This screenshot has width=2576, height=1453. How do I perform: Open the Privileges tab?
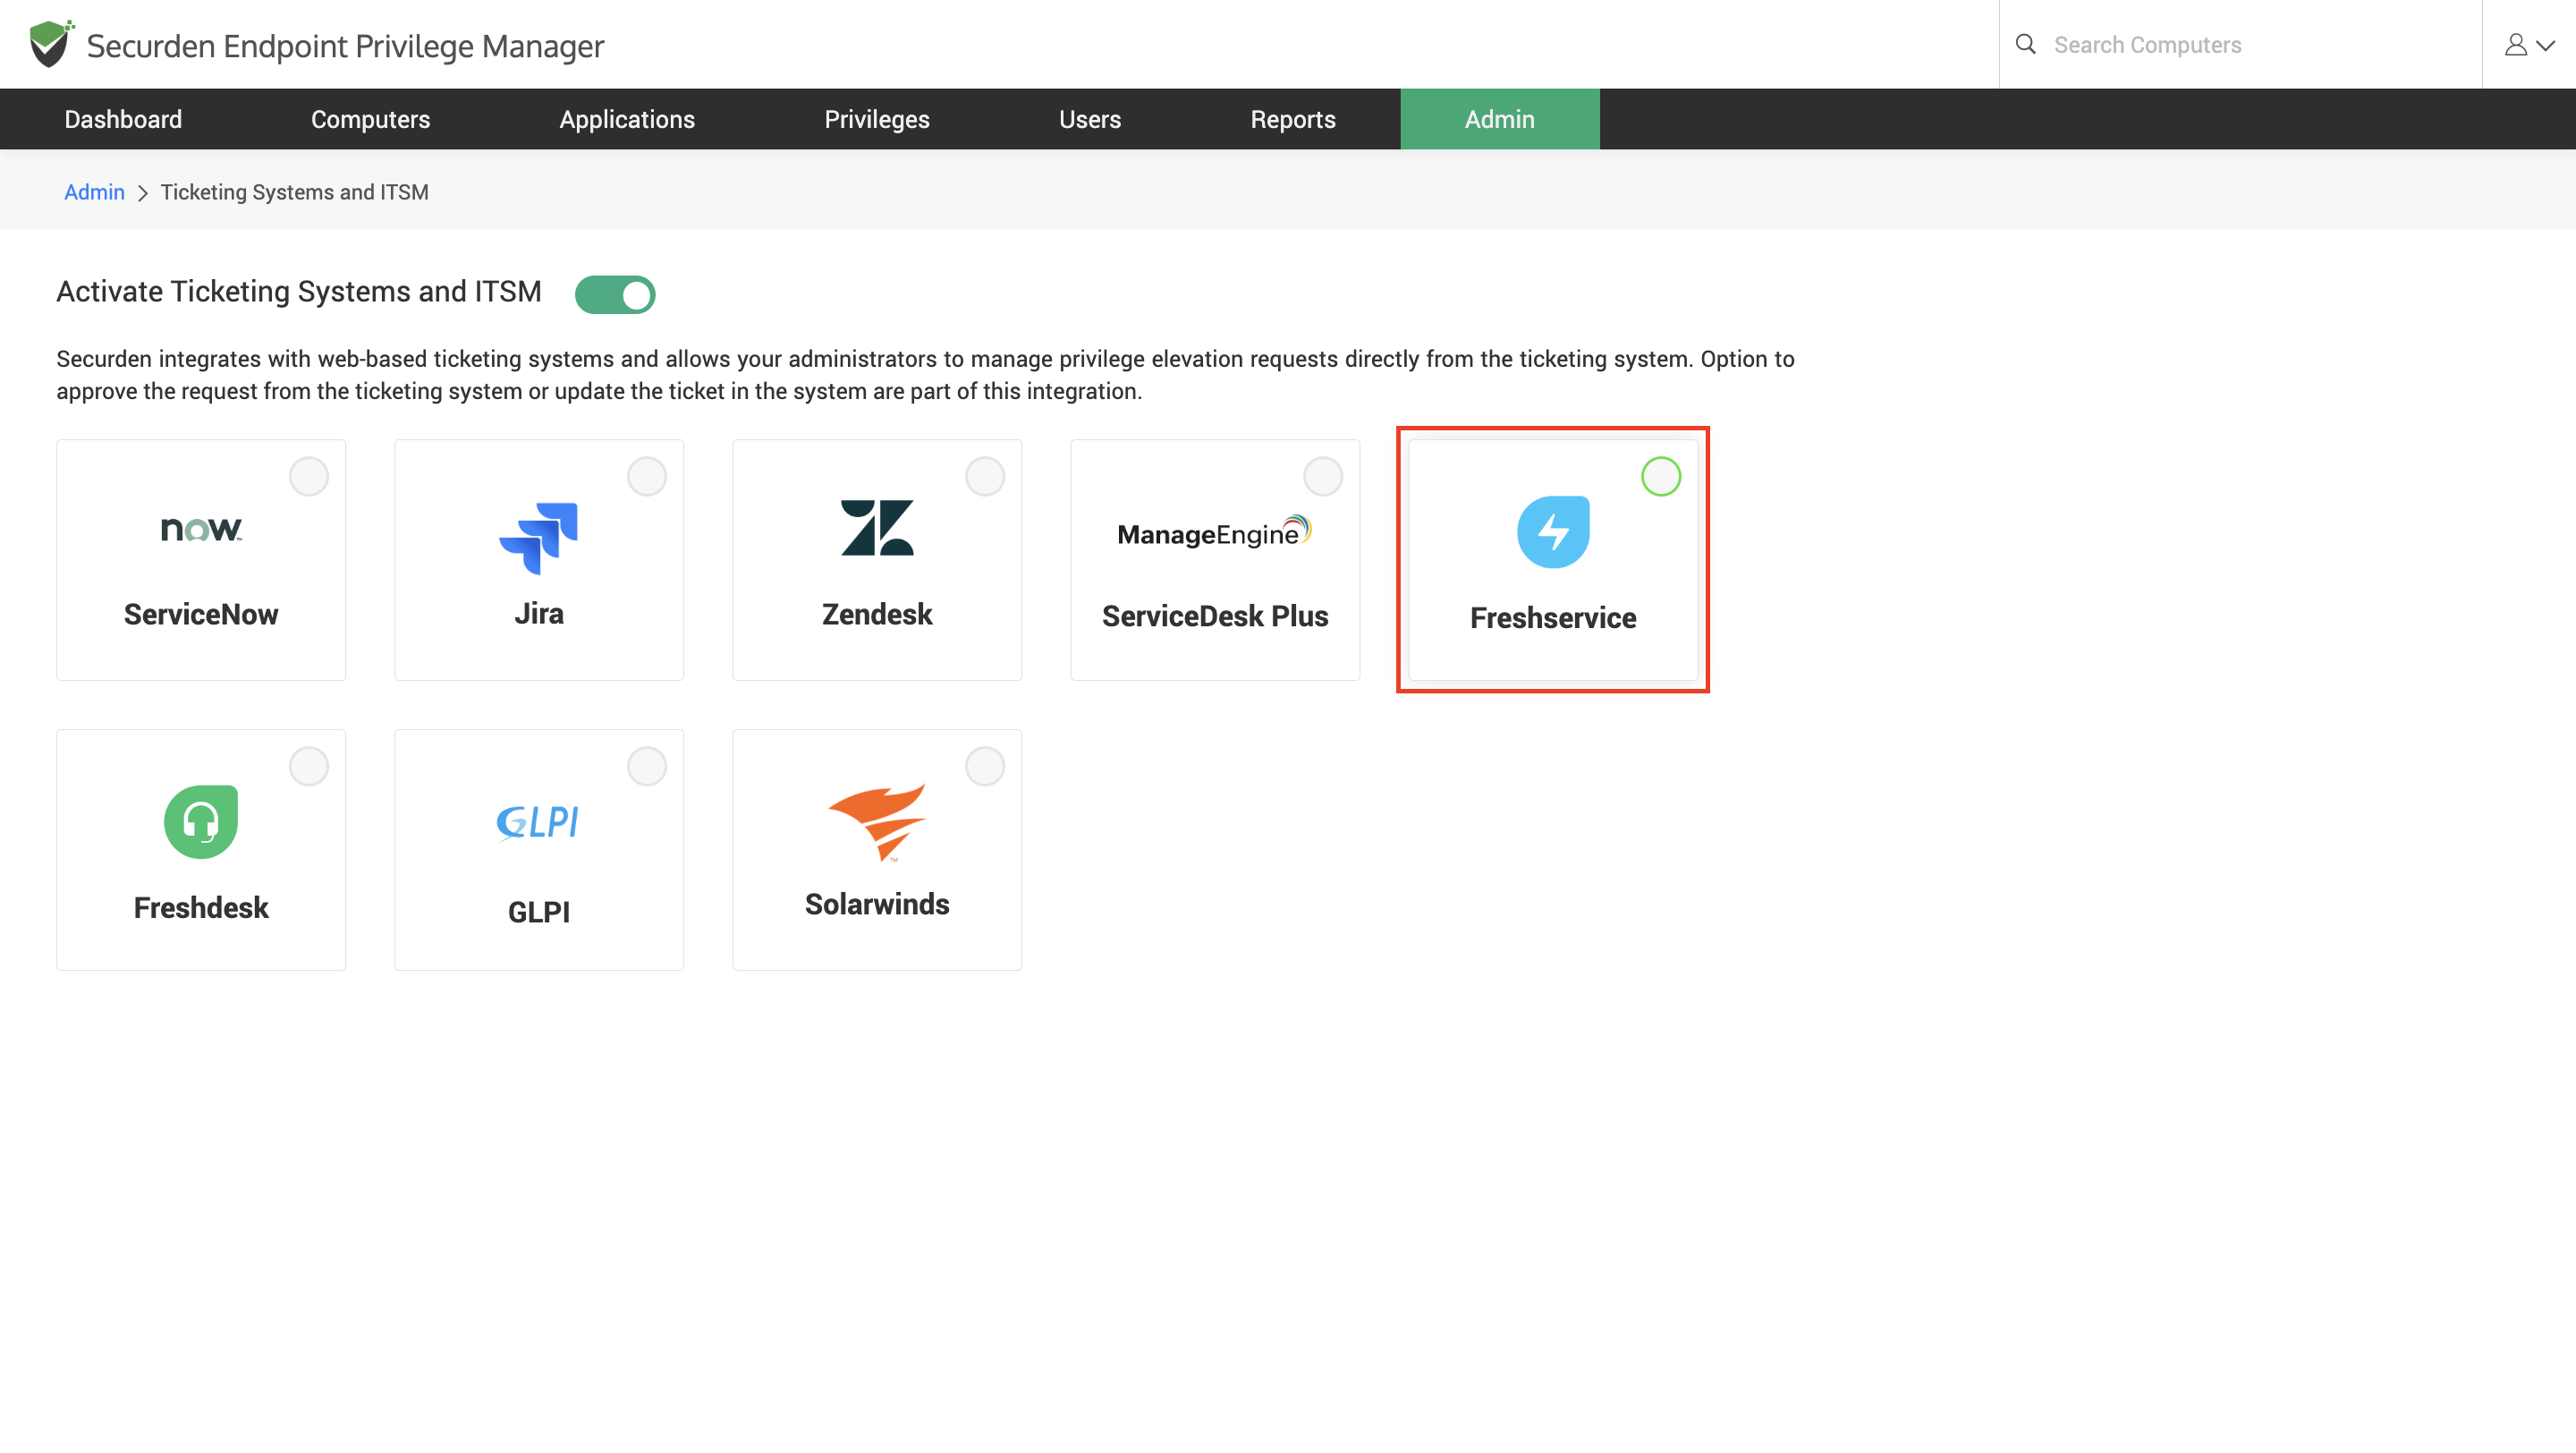pyautogui.click(x=877, y=119)
